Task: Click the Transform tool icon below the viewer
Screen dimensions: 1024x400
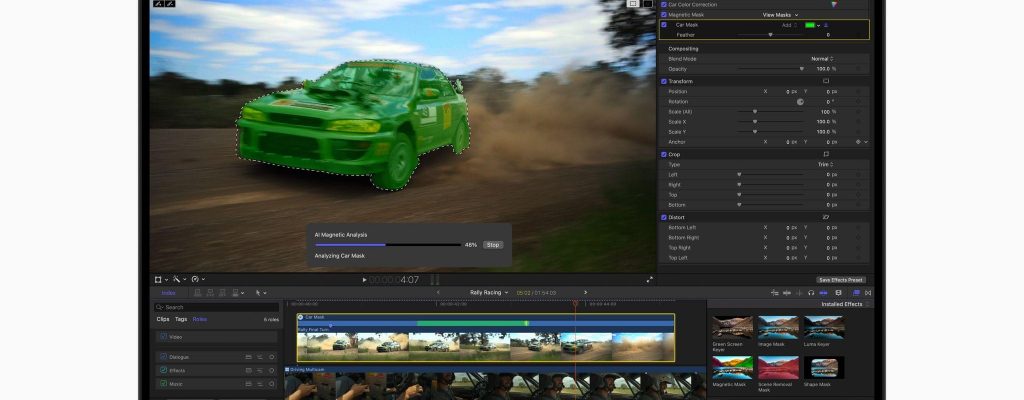Action: [159, 280]
